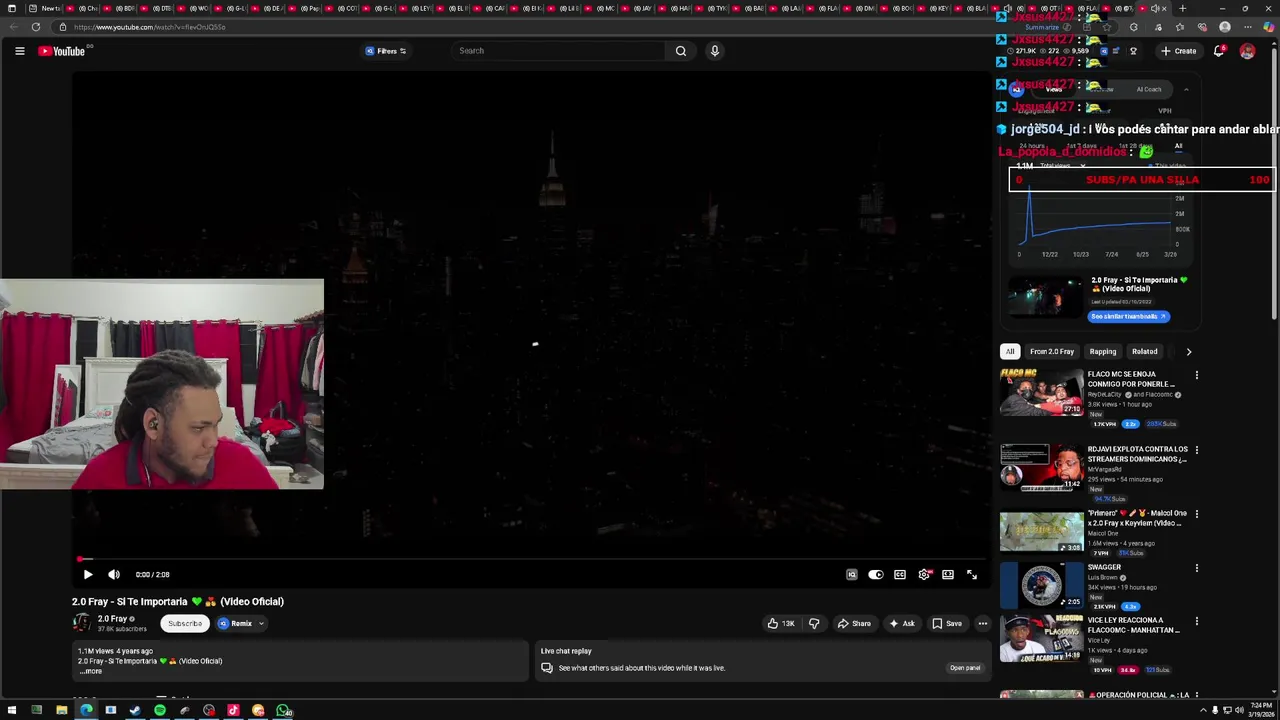Open Windows Start menu

pos(12,711)
